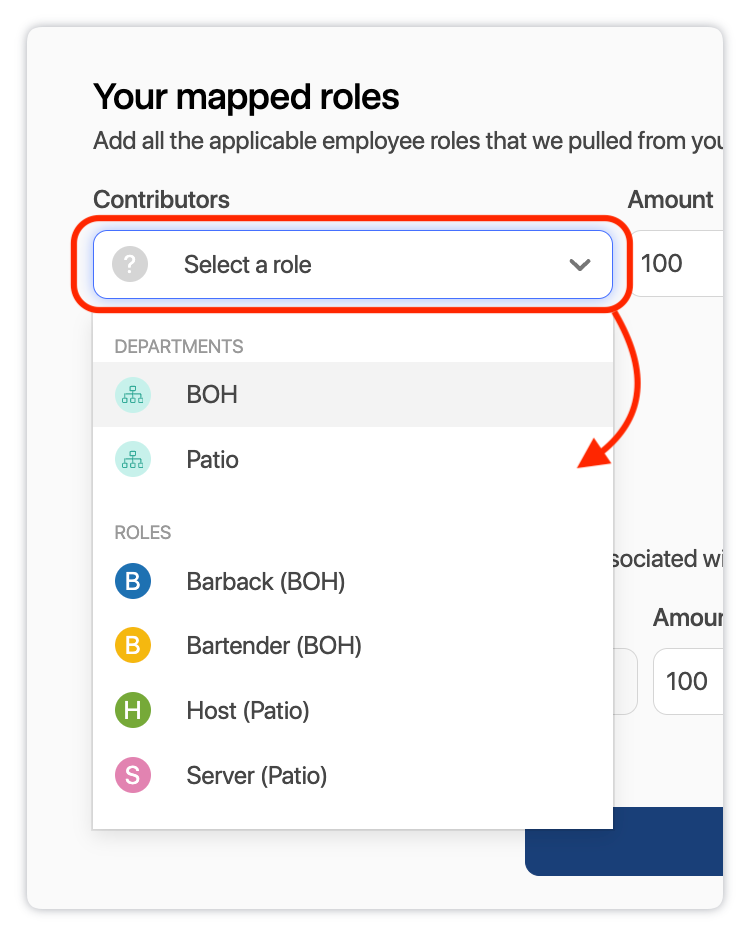
Task: Click the Patio department org-chart icon
Action: [x=133, y=460]
